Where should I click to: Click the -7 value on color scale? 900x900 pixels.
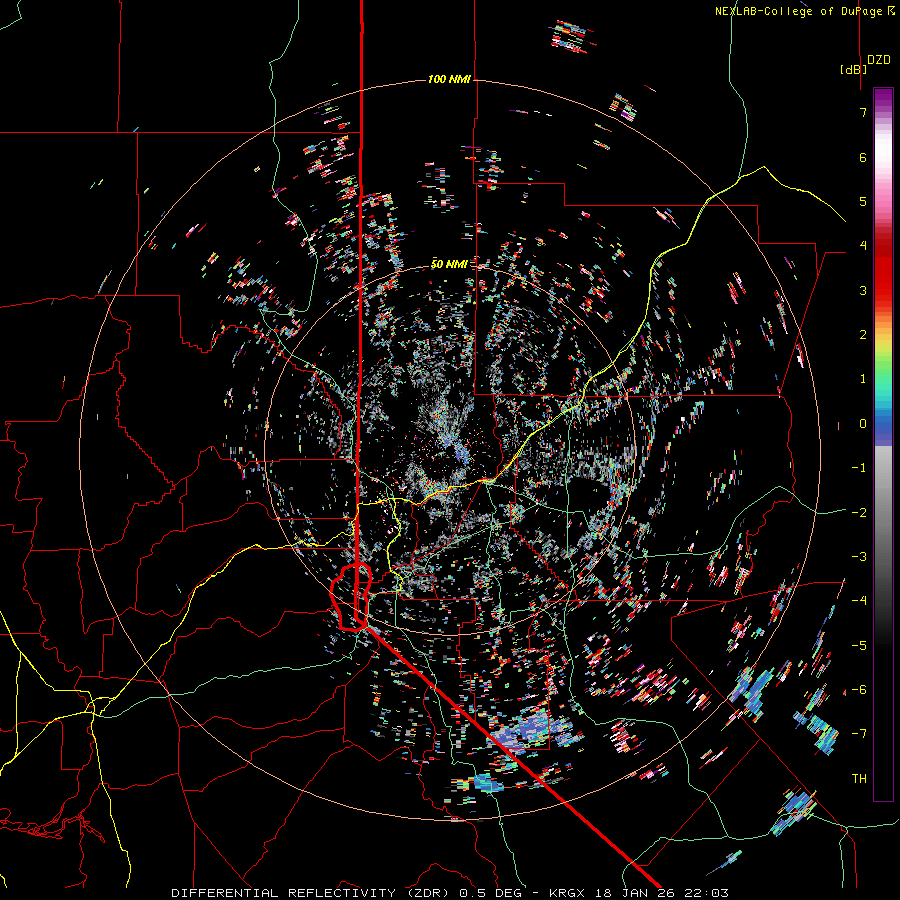[x=859, y=734]
